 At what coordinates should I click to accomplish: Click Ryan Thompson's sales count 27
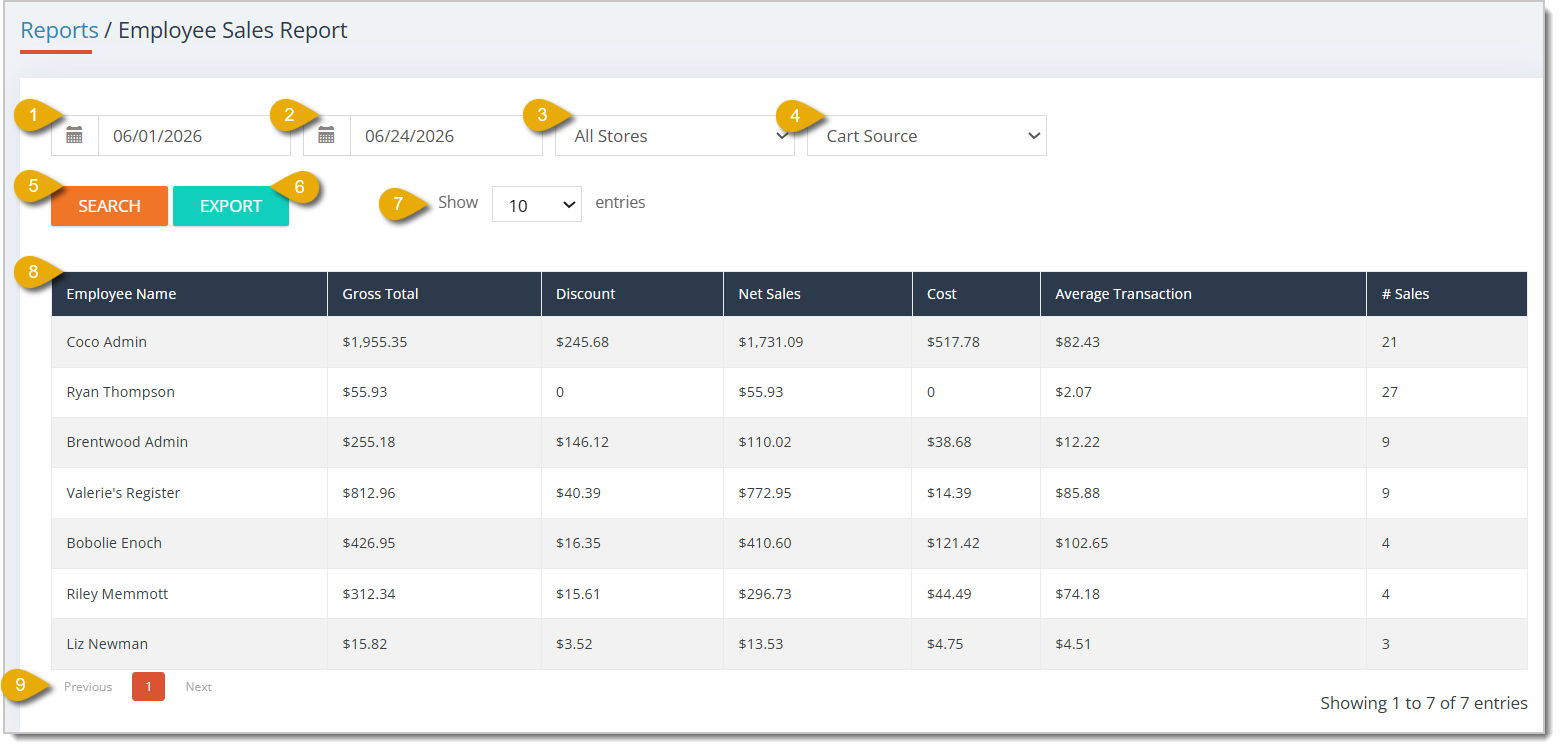point(1390,392)
